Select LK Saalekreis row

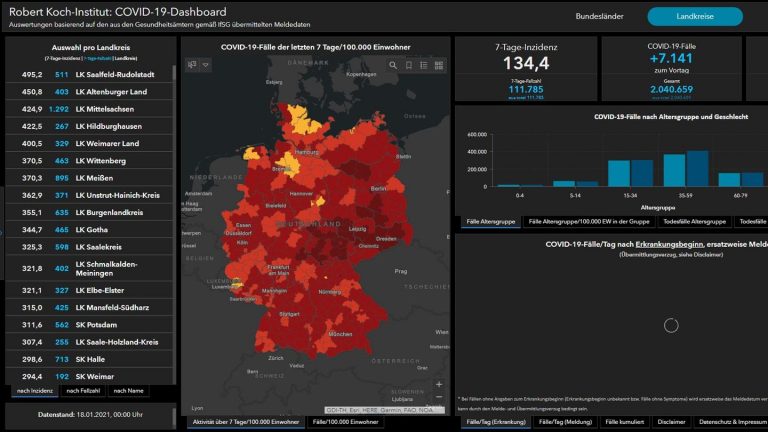pyautogui.click(x=89, y=247)
